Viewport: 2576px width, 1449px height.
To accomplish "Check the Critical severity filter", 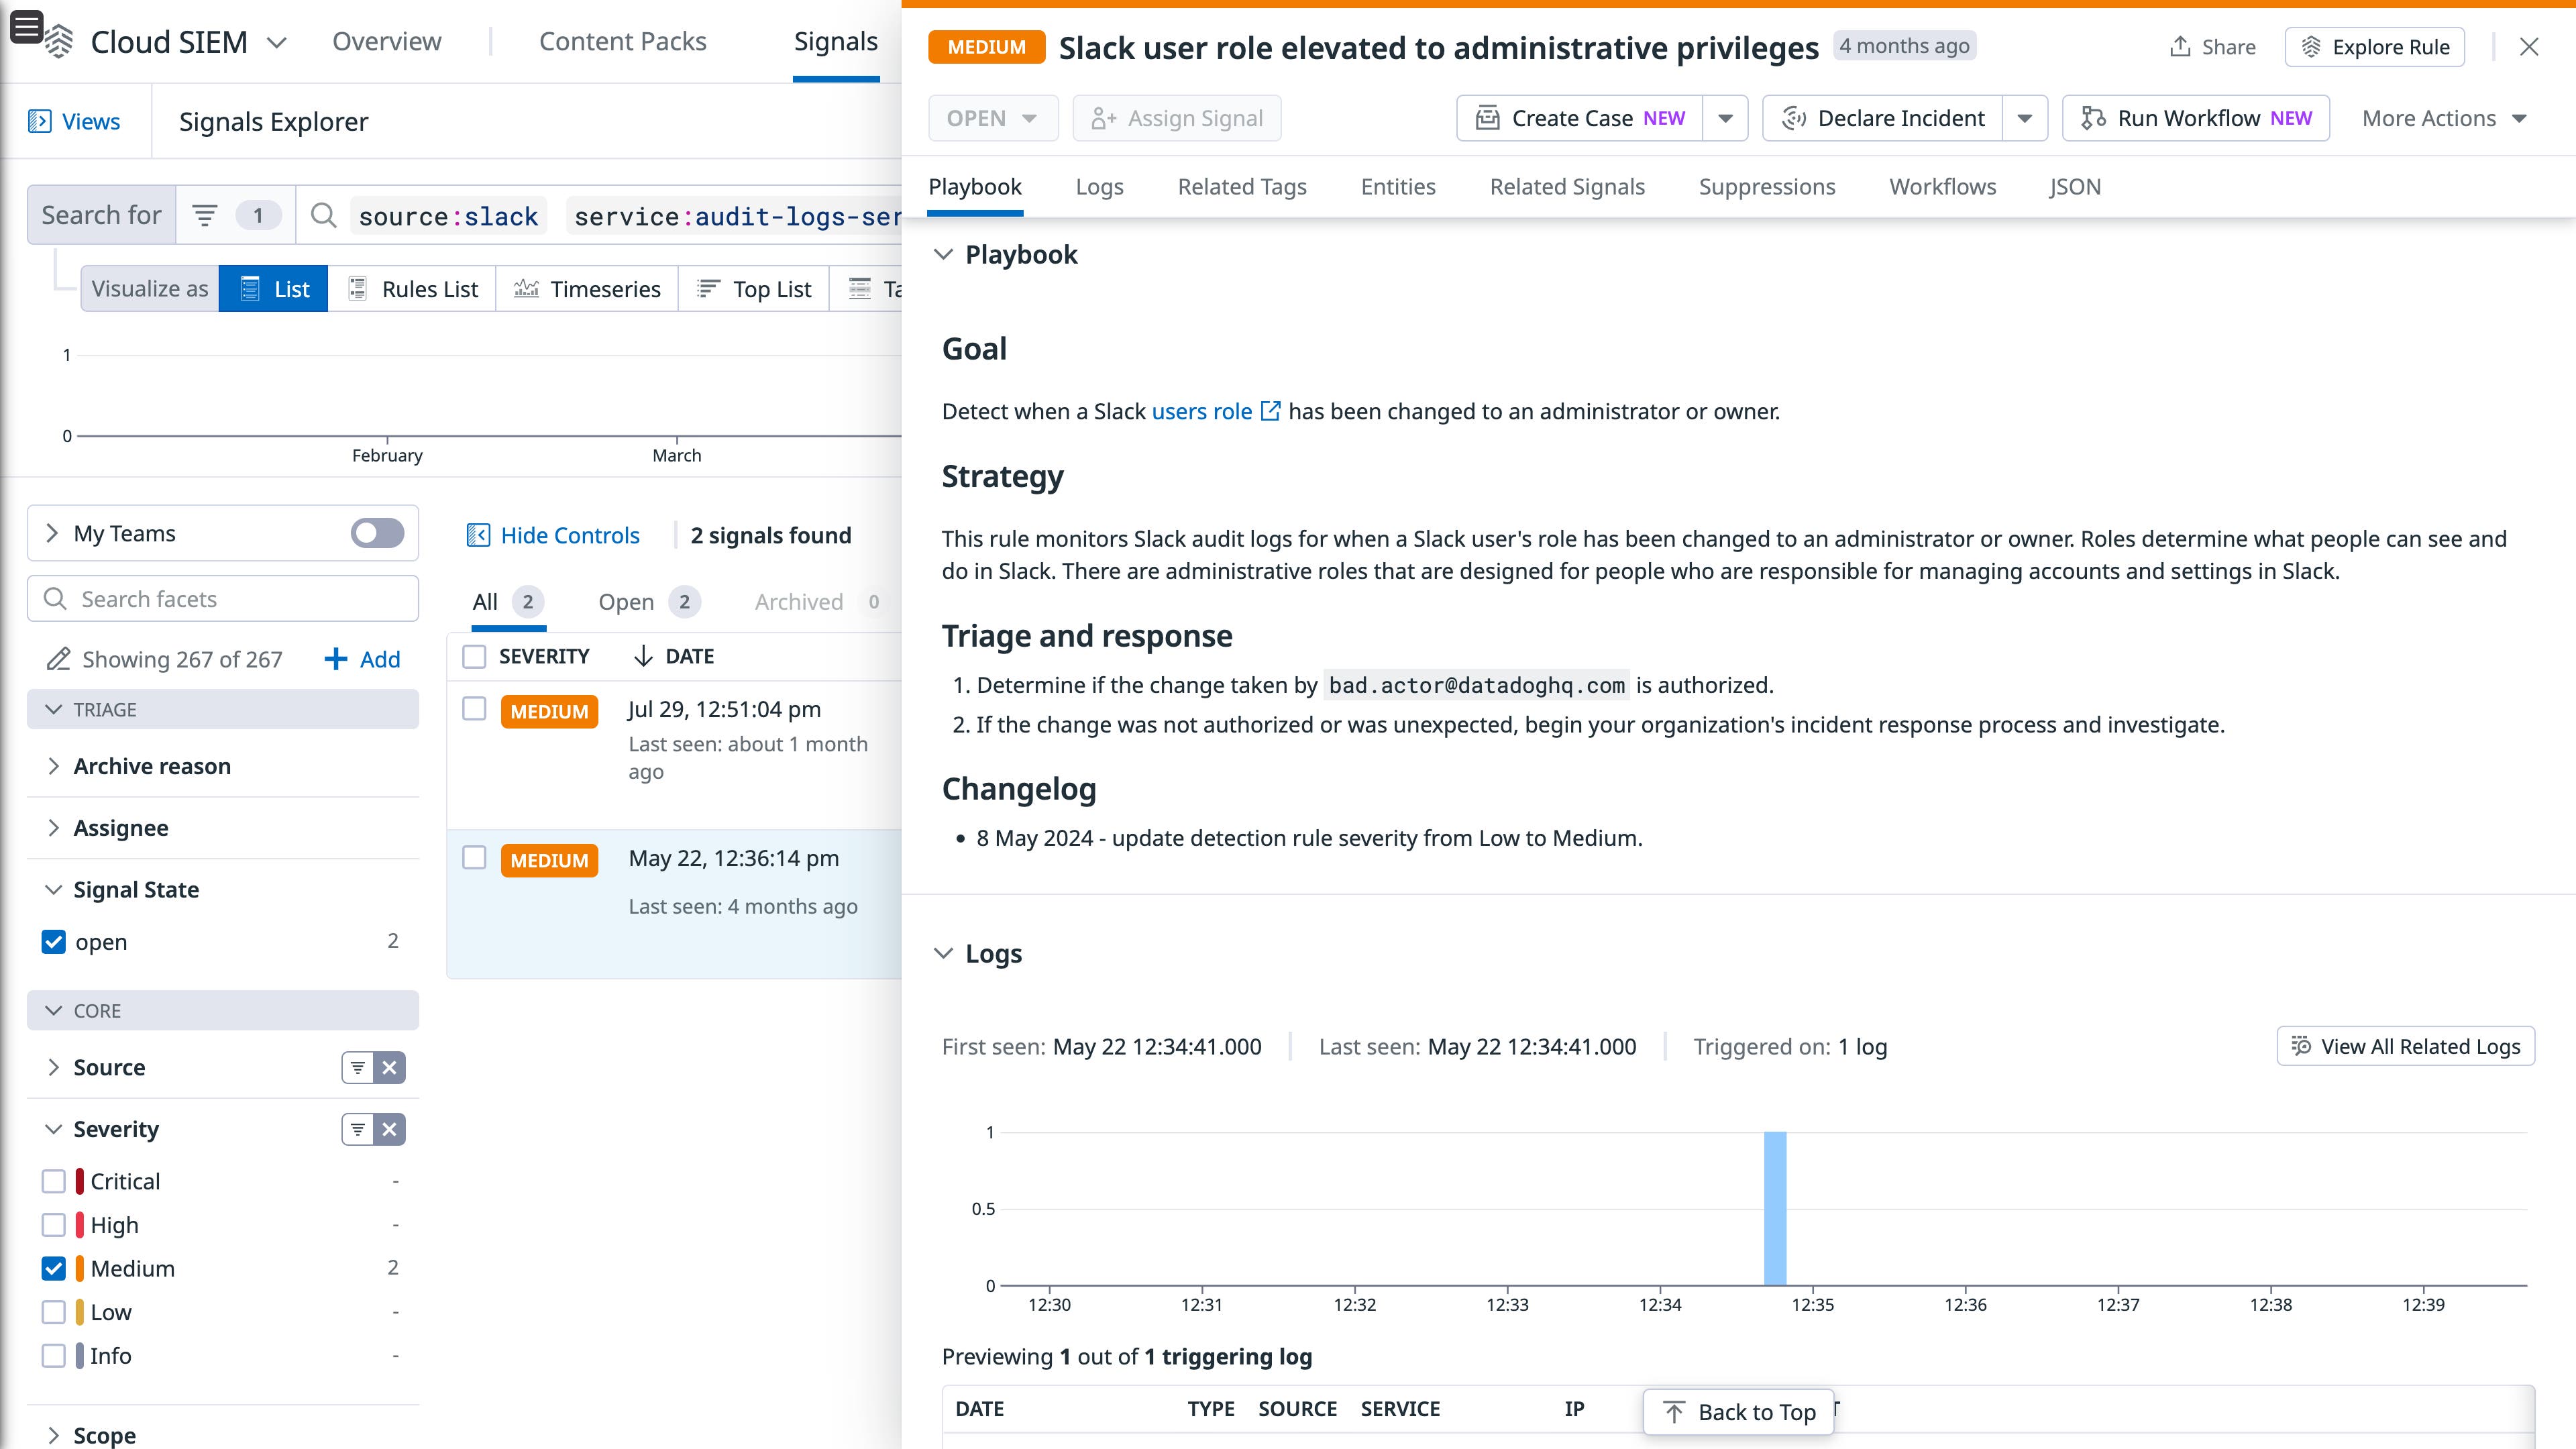I will (53, 1181).
